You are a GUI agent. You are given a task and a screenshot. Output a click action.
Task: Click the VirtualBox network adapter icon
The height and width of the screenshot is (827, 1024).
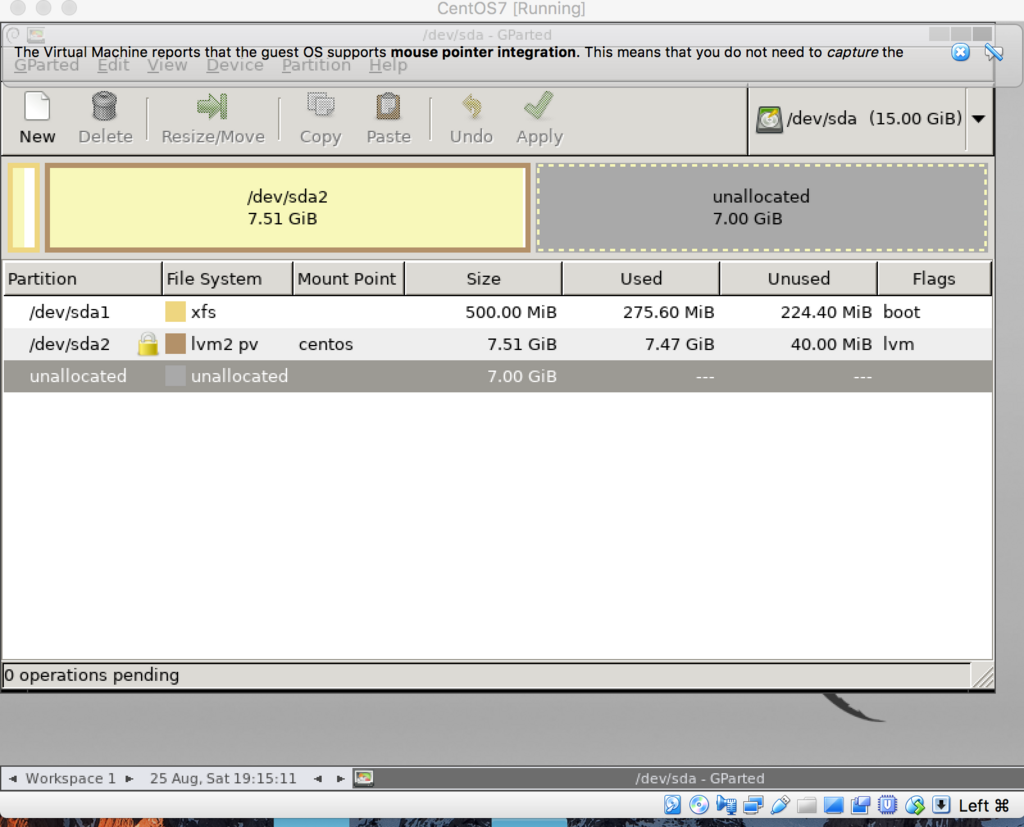coord(753,805)
